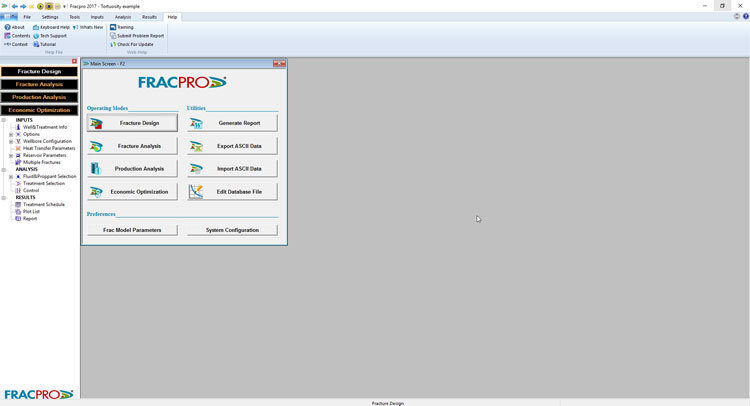Open Context help in ribbon

tap(16, 44)
